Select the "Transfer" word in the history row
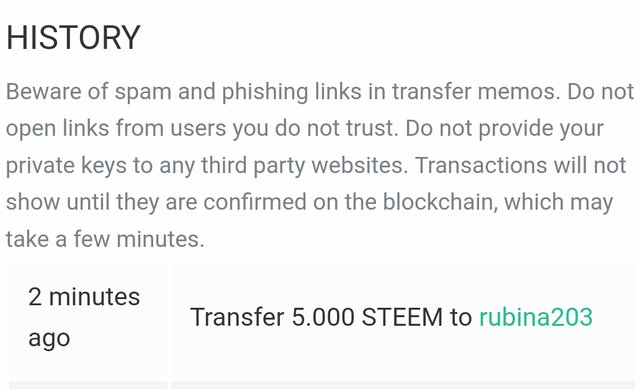The height and width of the screenshot is (389, 640). (x=237, y=317)
